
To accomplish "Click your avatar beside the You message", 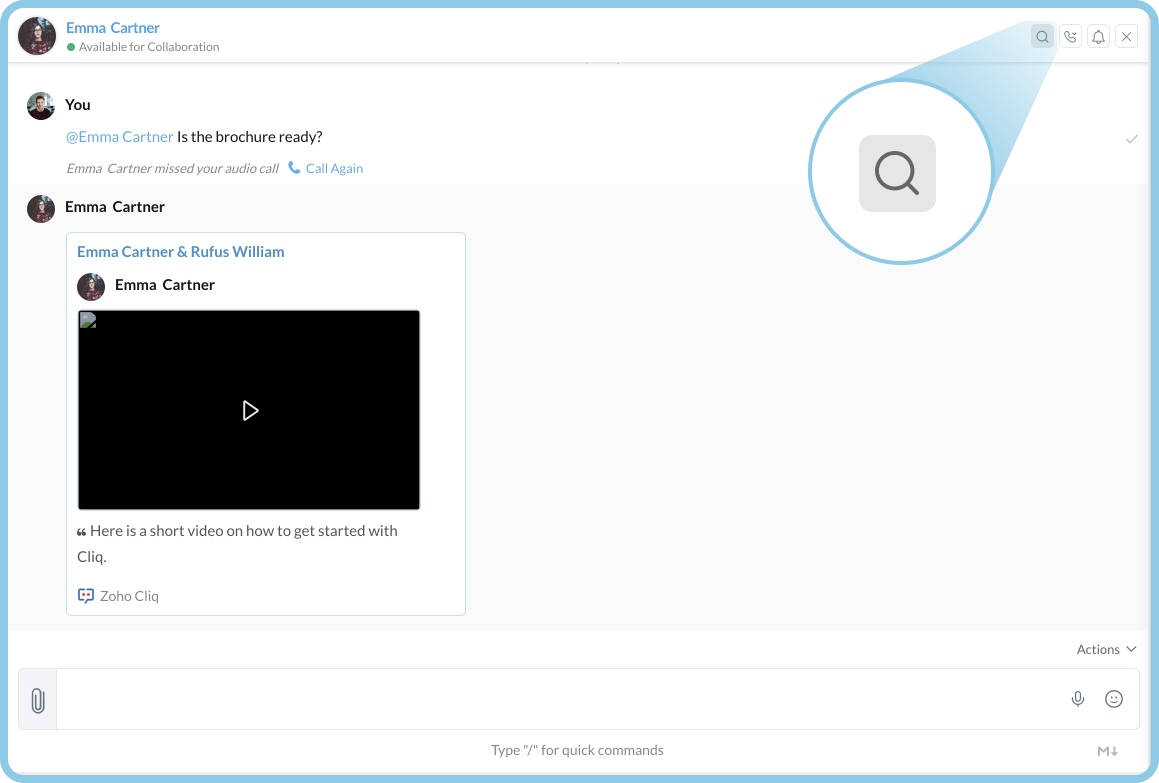I will click(x=41, y=106).
